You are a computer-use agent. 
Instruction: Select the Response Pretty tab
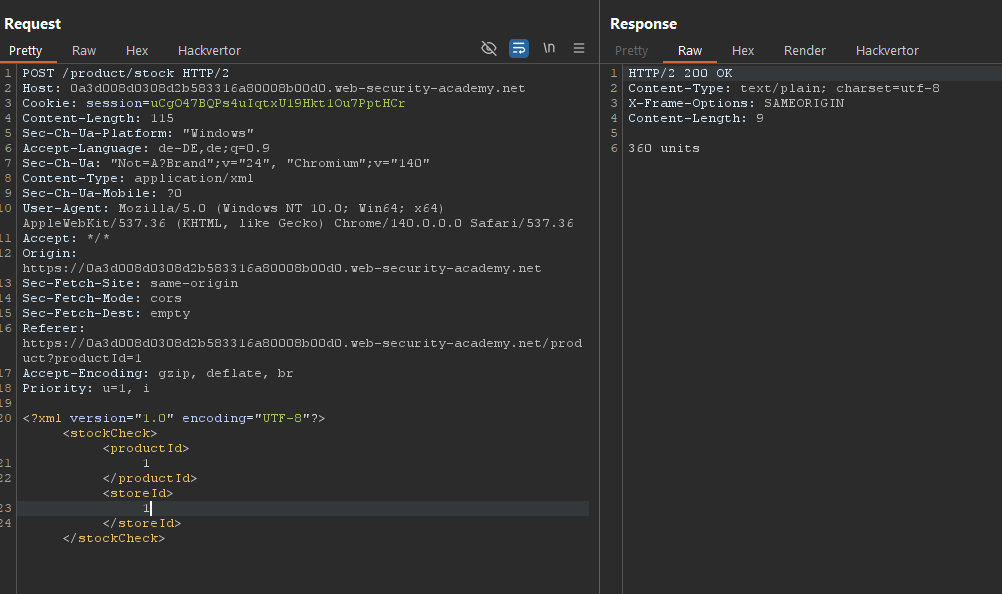pyautogui.click(x=631, y=50)
